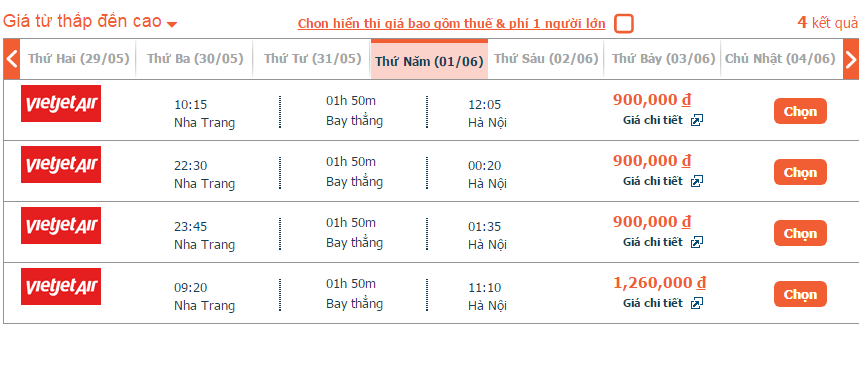Click Chọn for the 23:45 departure flight
Image resolution: width=859 pixels, height=382 pixels.
point(800,233)
